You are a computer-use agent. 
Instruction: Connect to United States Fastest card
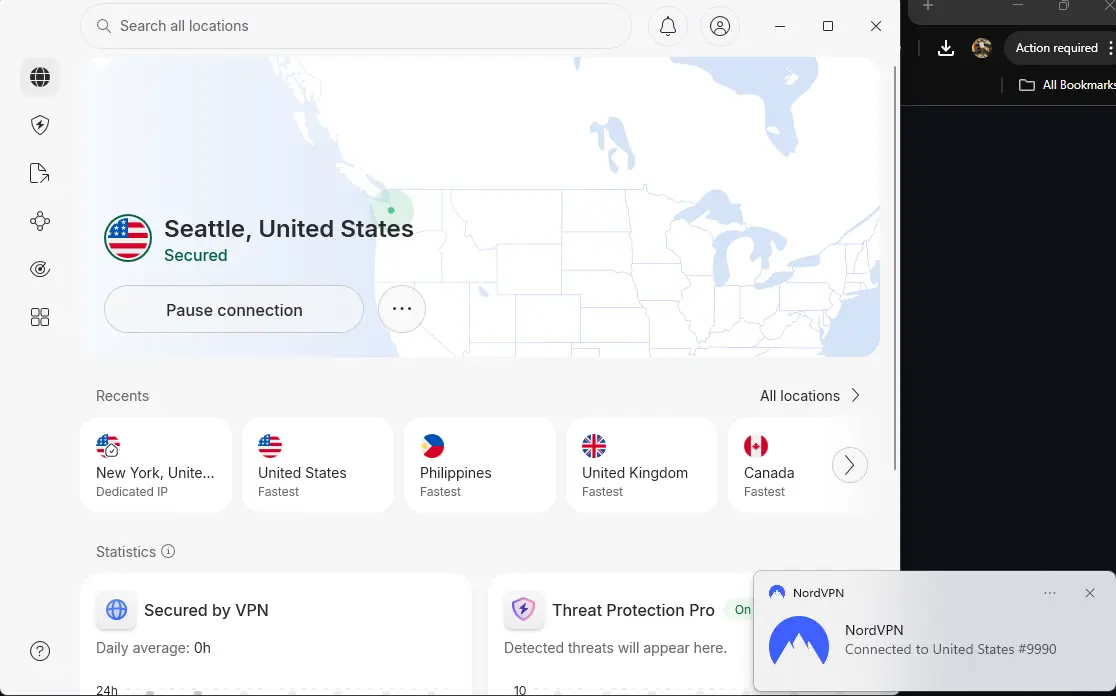pyautogui.click(x=318, y=465)
